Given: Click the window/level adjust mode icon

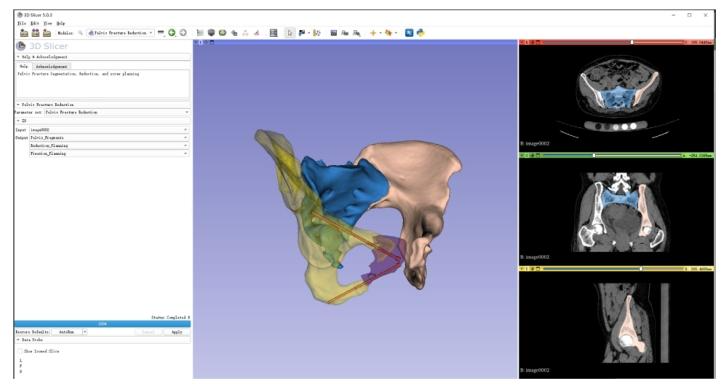Looking at the screenshot, I should coord(317,33).
